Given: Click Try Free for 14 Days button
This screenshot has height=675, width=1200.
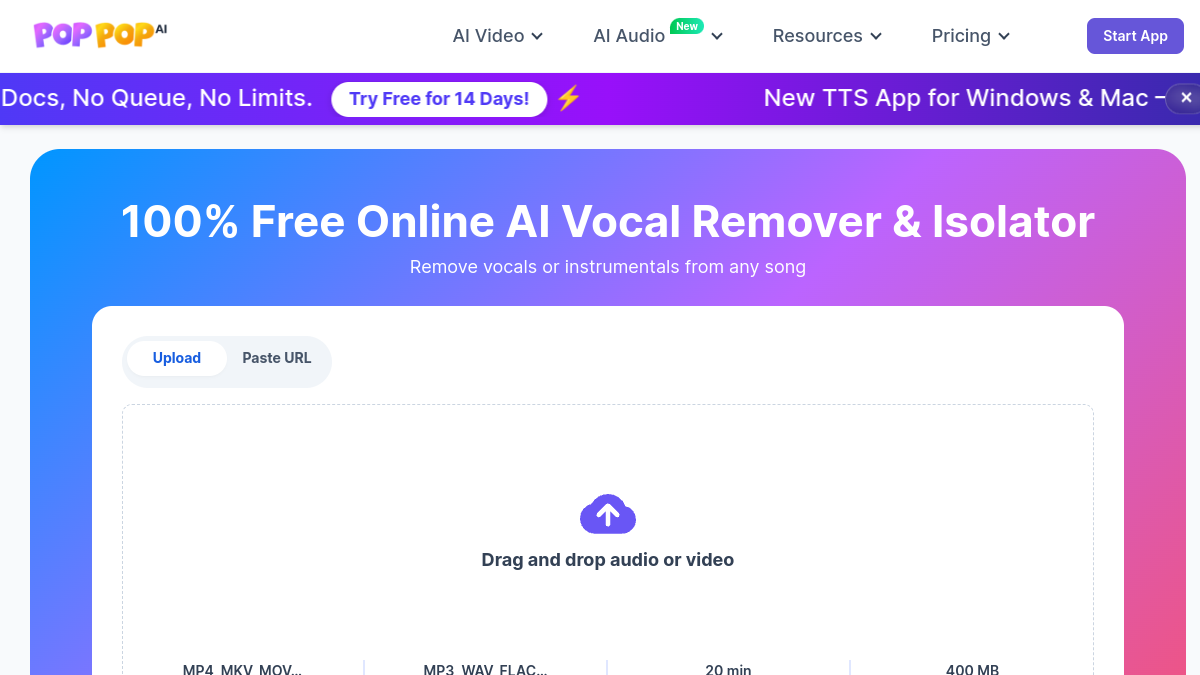Looking at the screenshot, I should (x=439, y=99).
